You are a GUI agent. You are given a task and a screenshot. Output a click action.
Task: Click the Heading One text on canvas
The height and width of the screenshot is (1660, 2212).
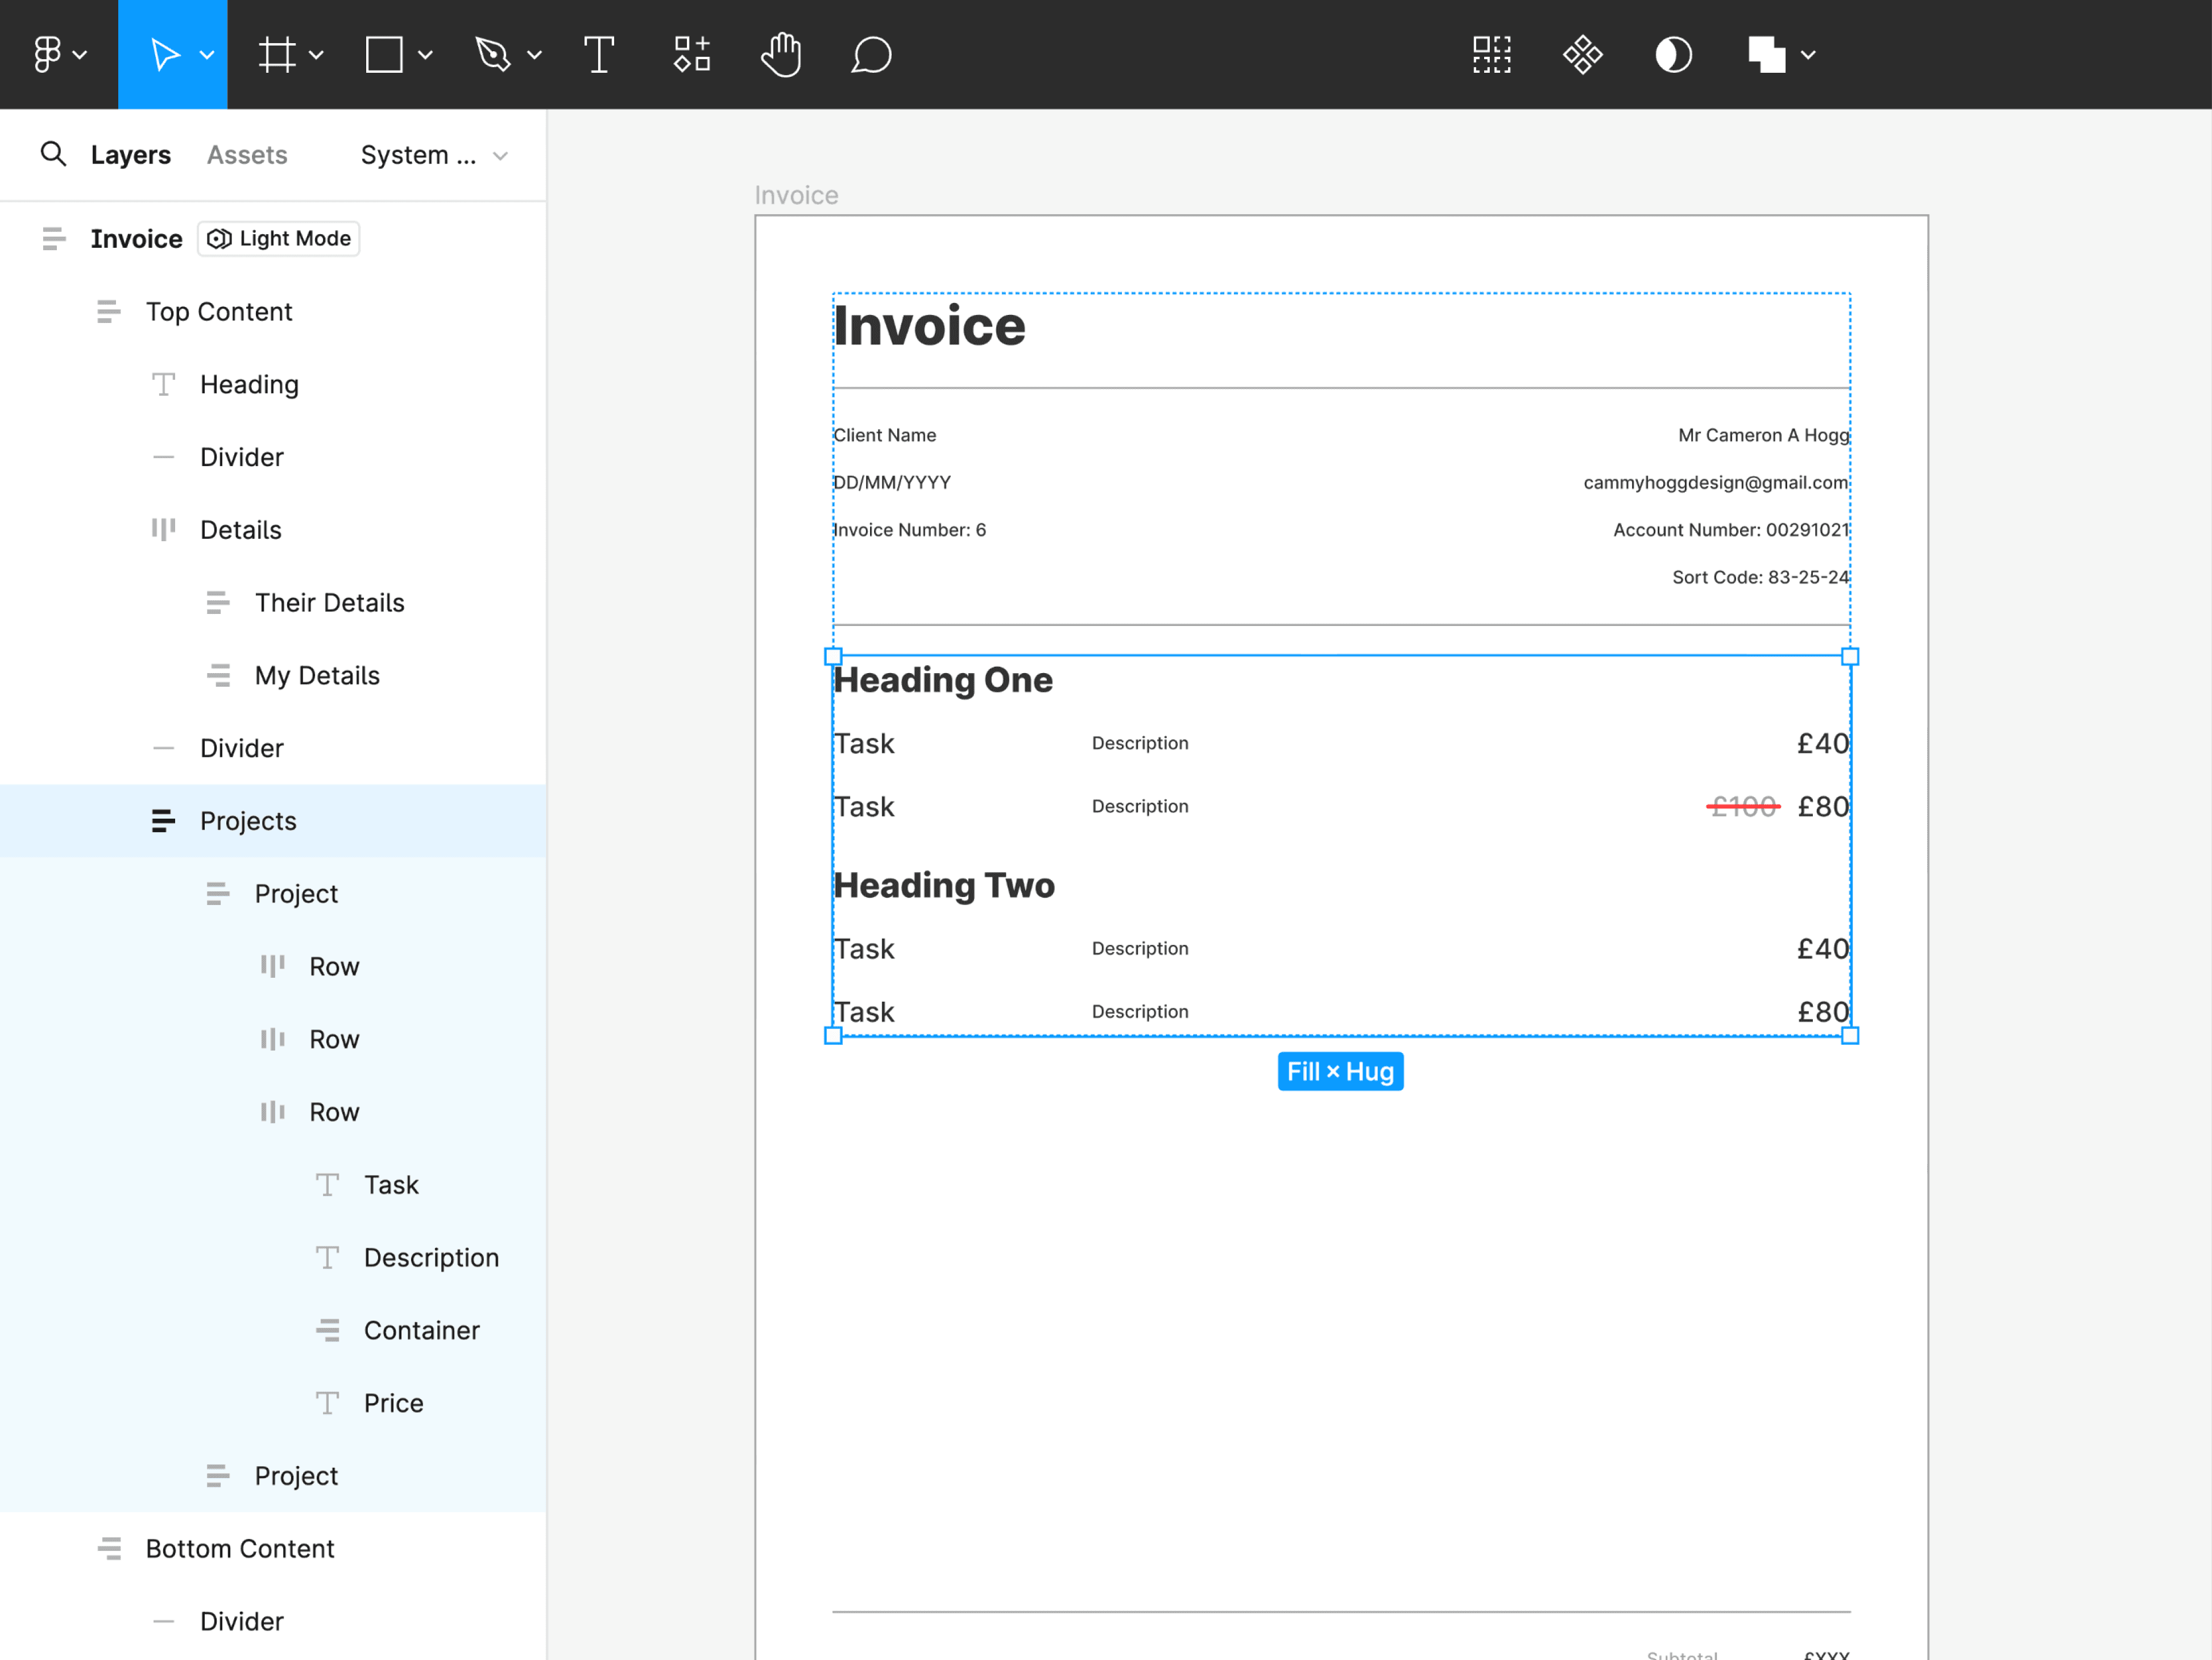(x=943, y=680)
